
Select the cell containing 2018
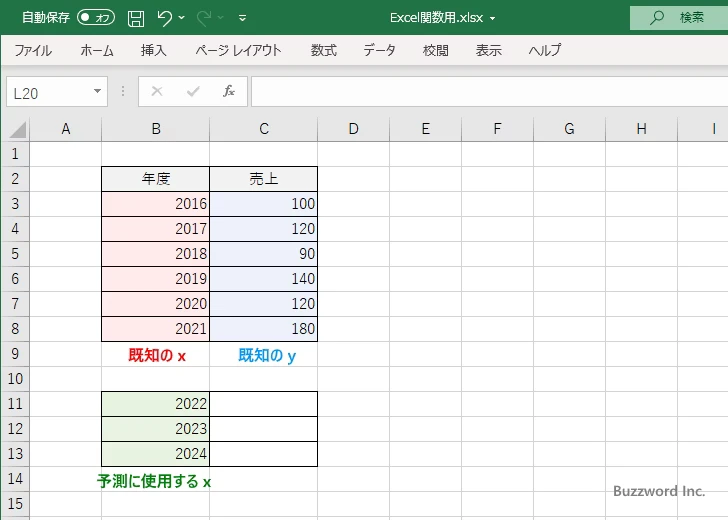[156, 254]
